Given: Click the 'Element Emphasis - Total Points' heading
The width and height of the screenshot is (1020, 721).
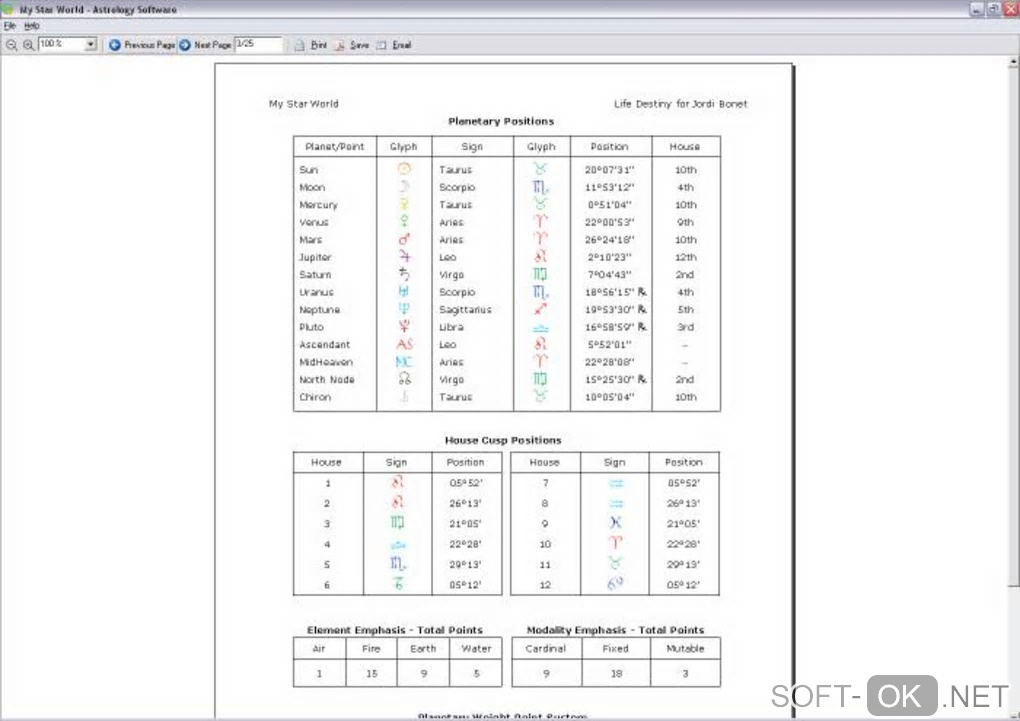Looking at the screenshot, I should 395,630.
